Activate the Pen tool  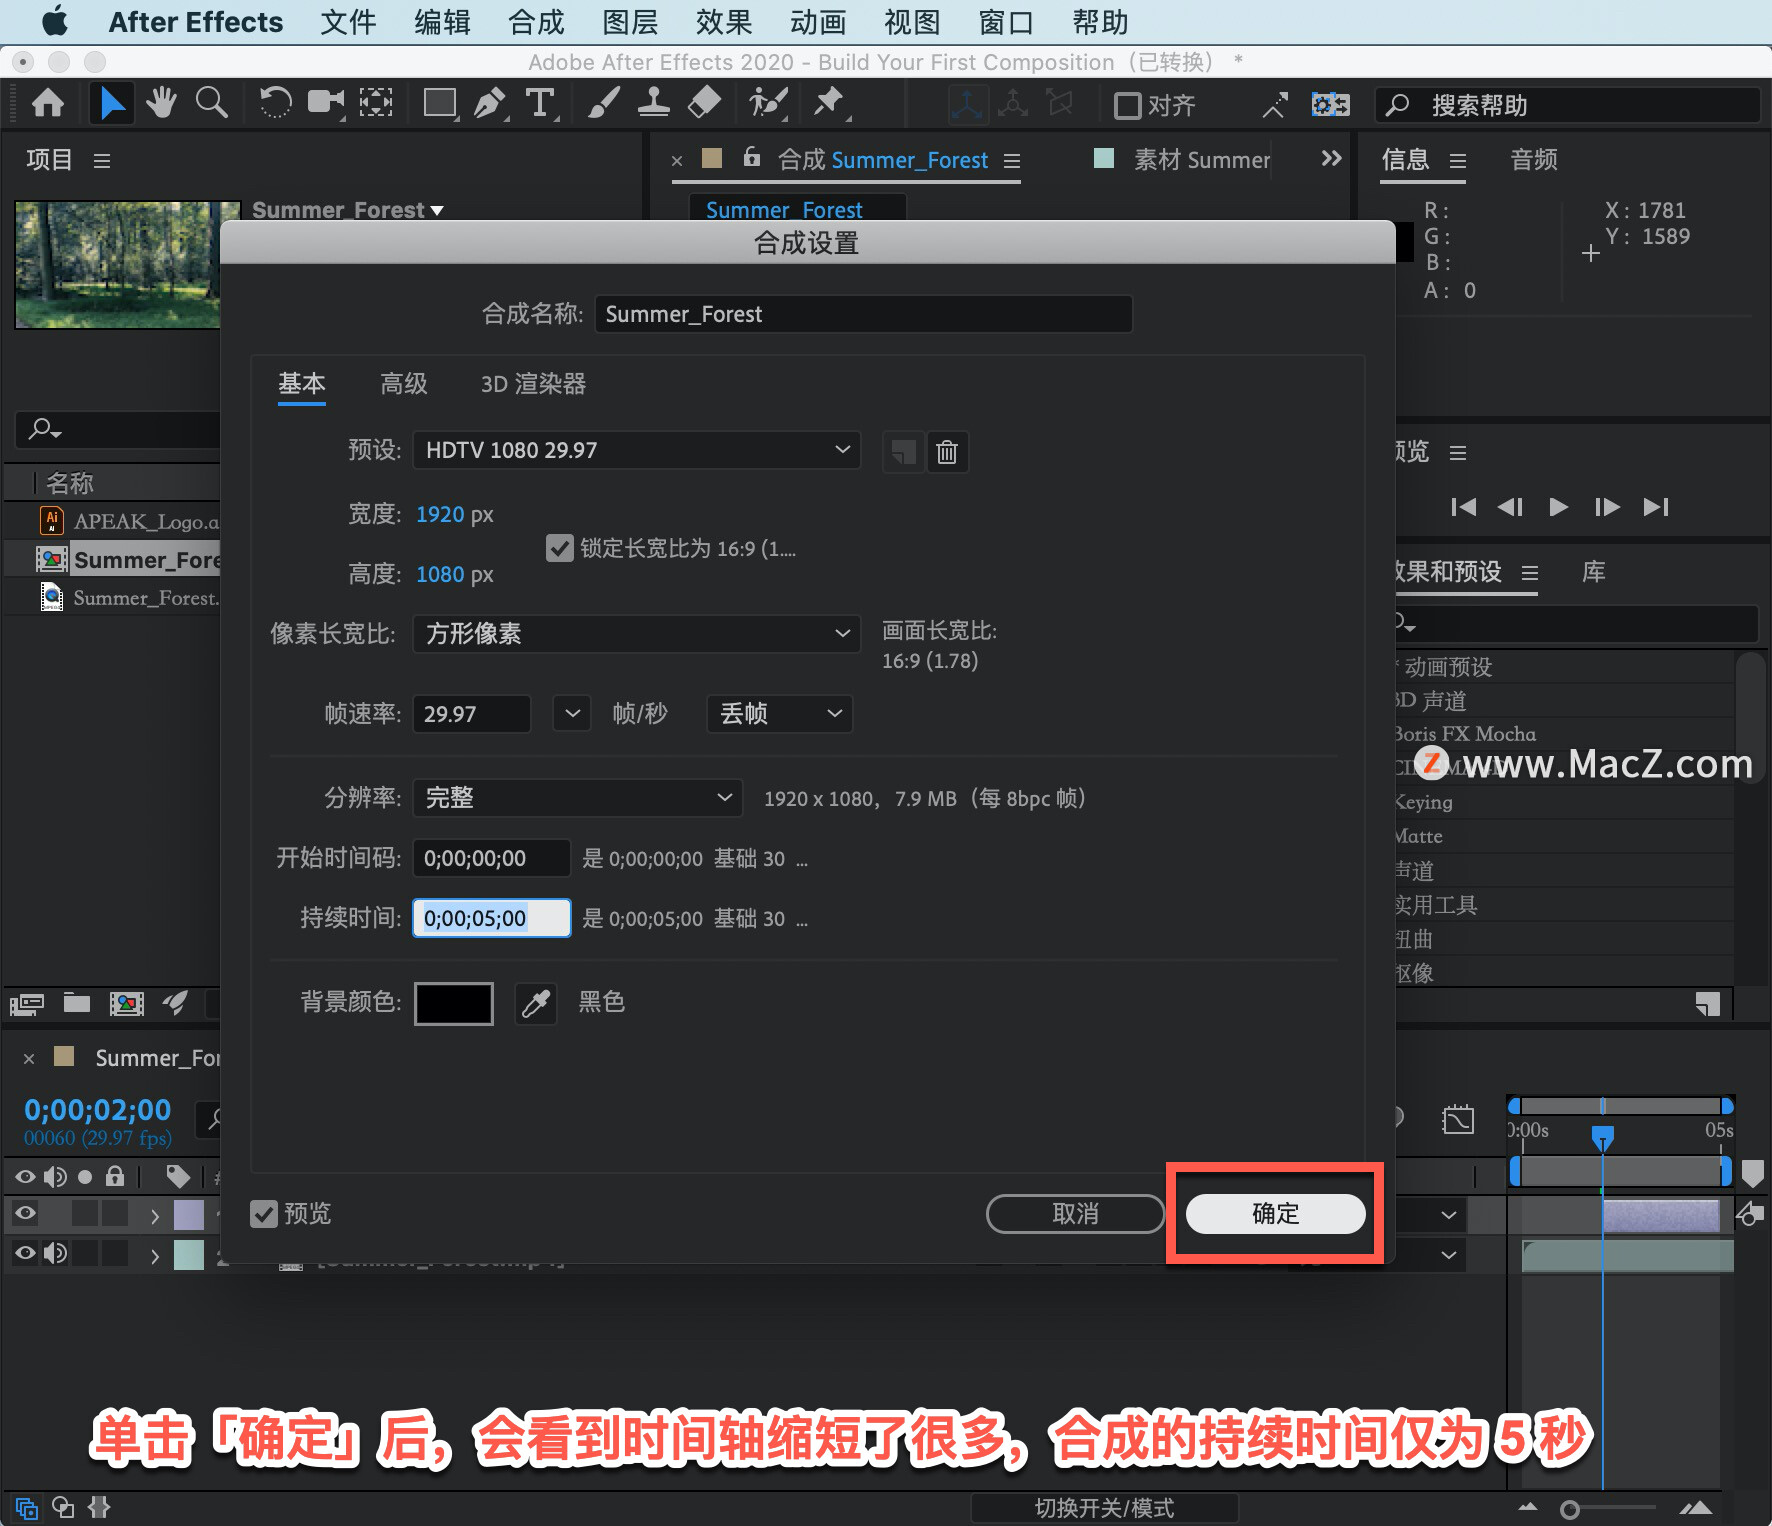(489, 103)
